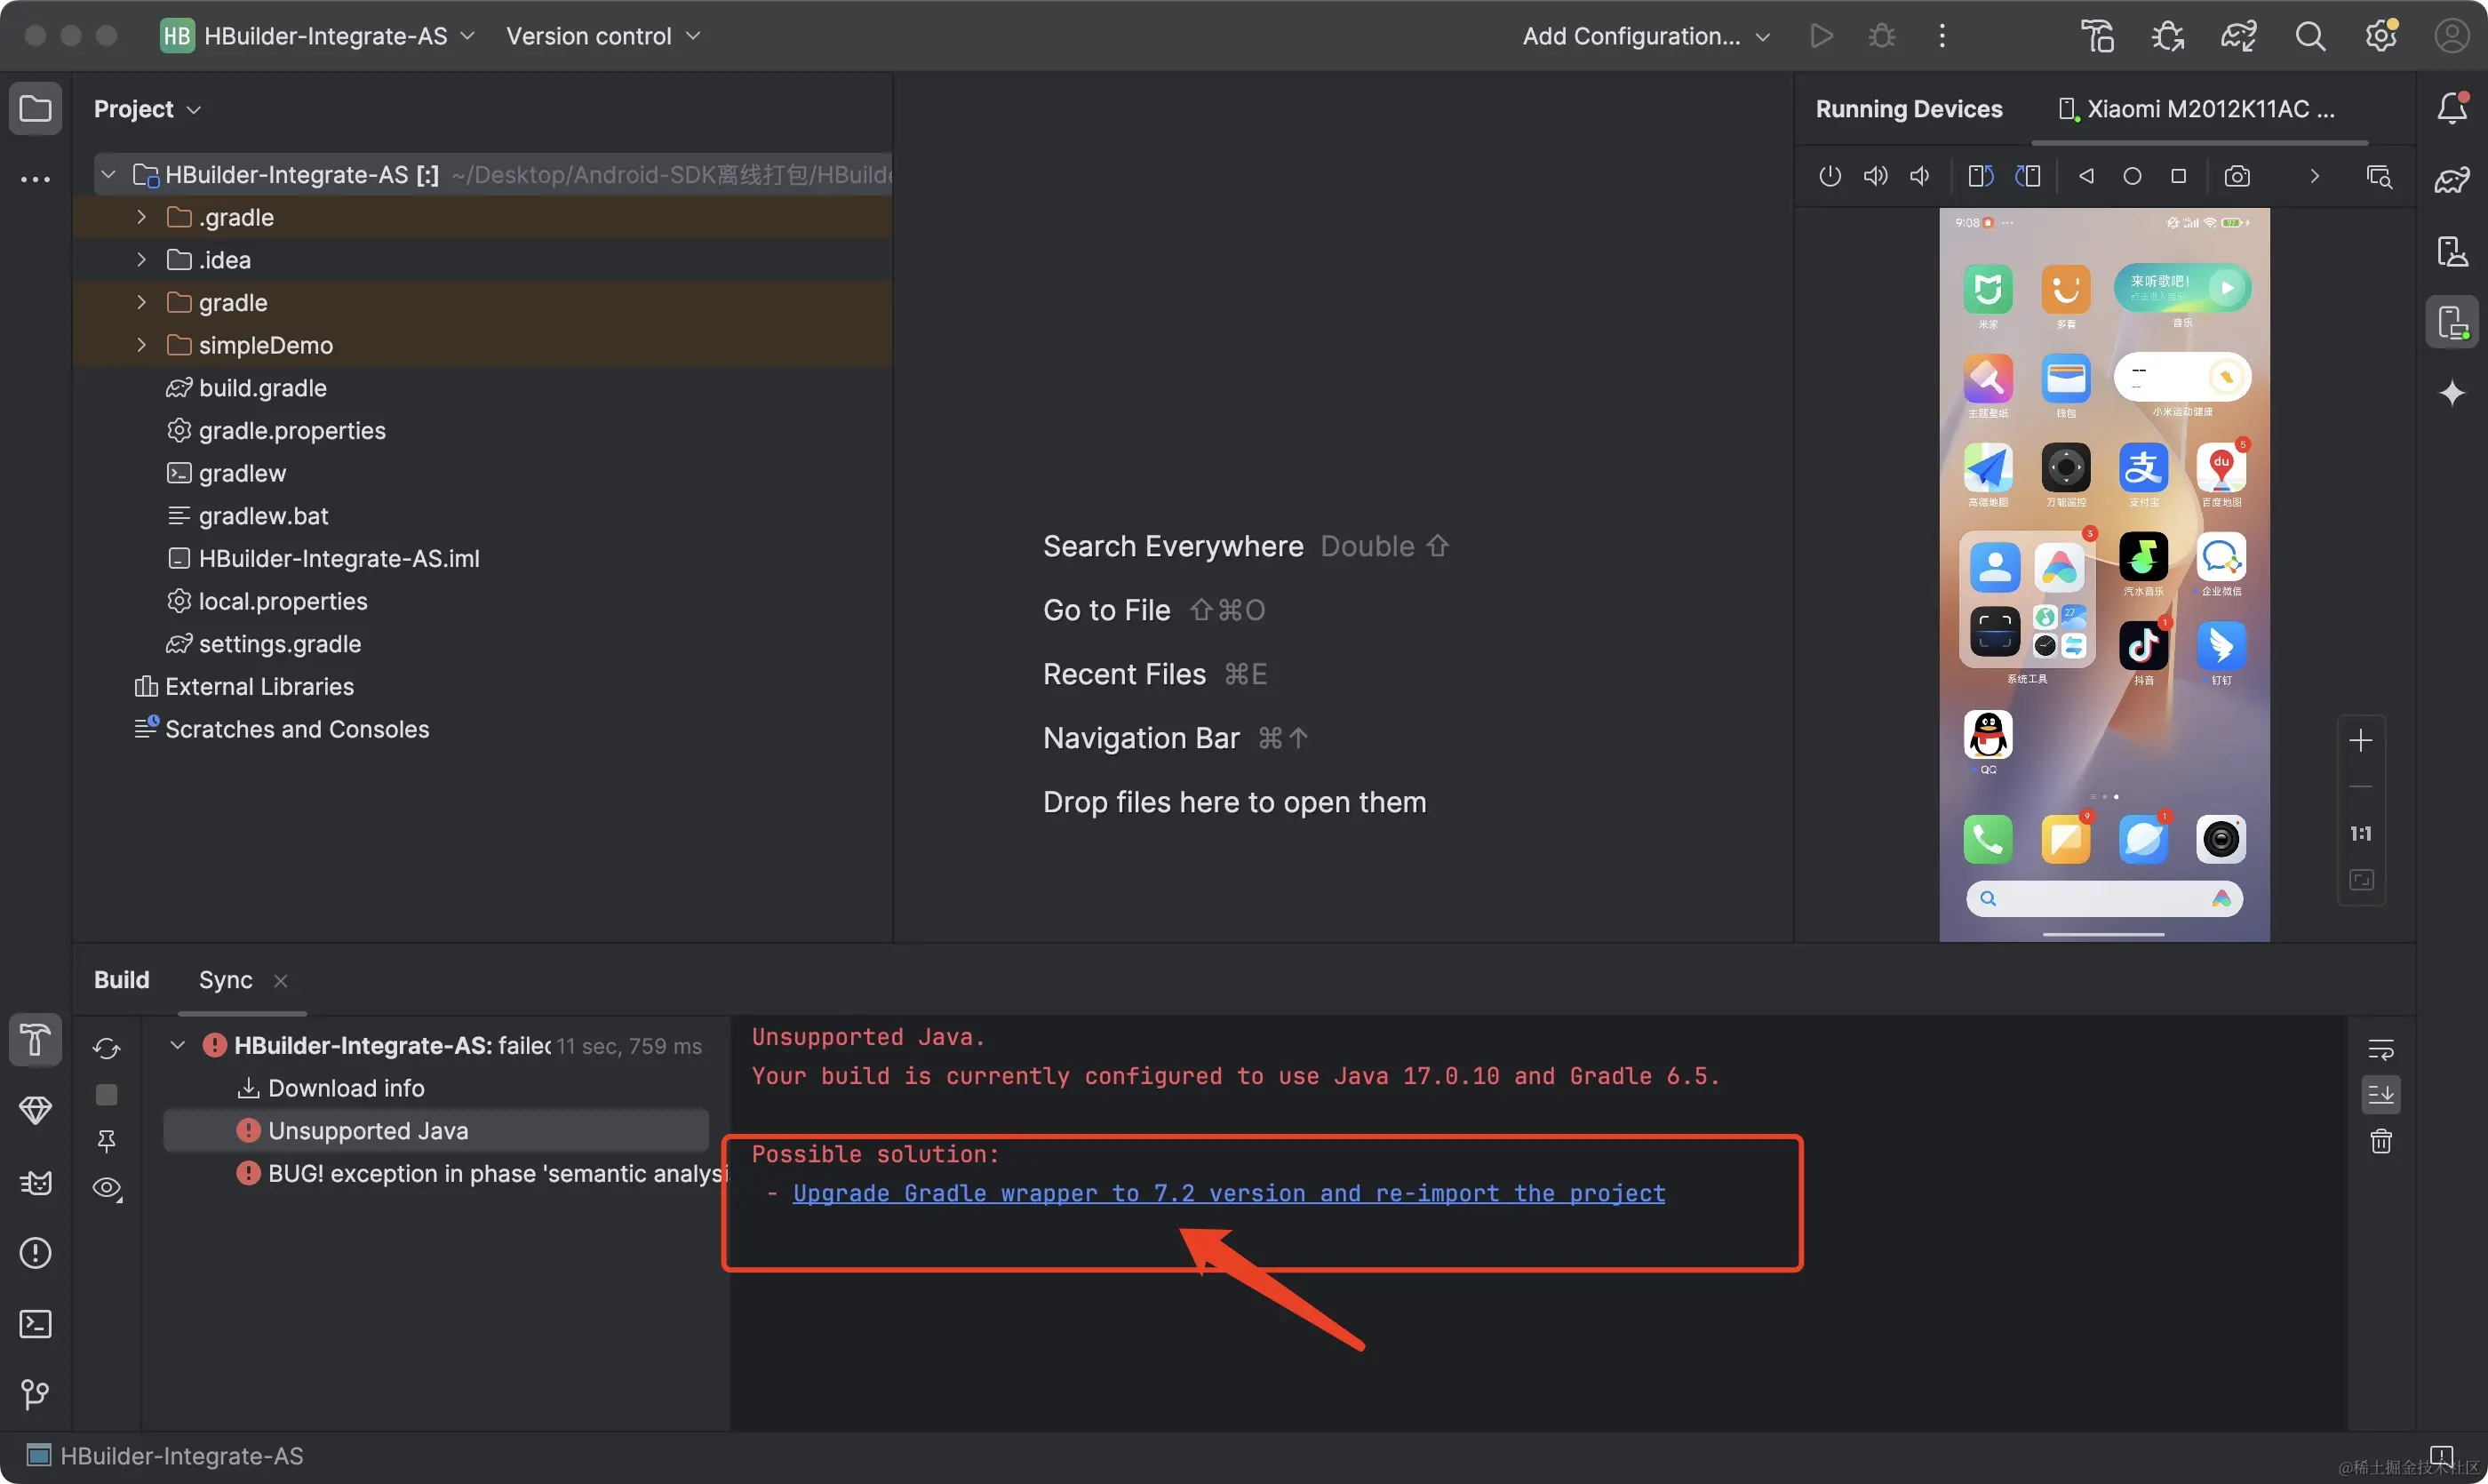
Task: Open Git version control tool window icon
Action: click(36, 1394)
